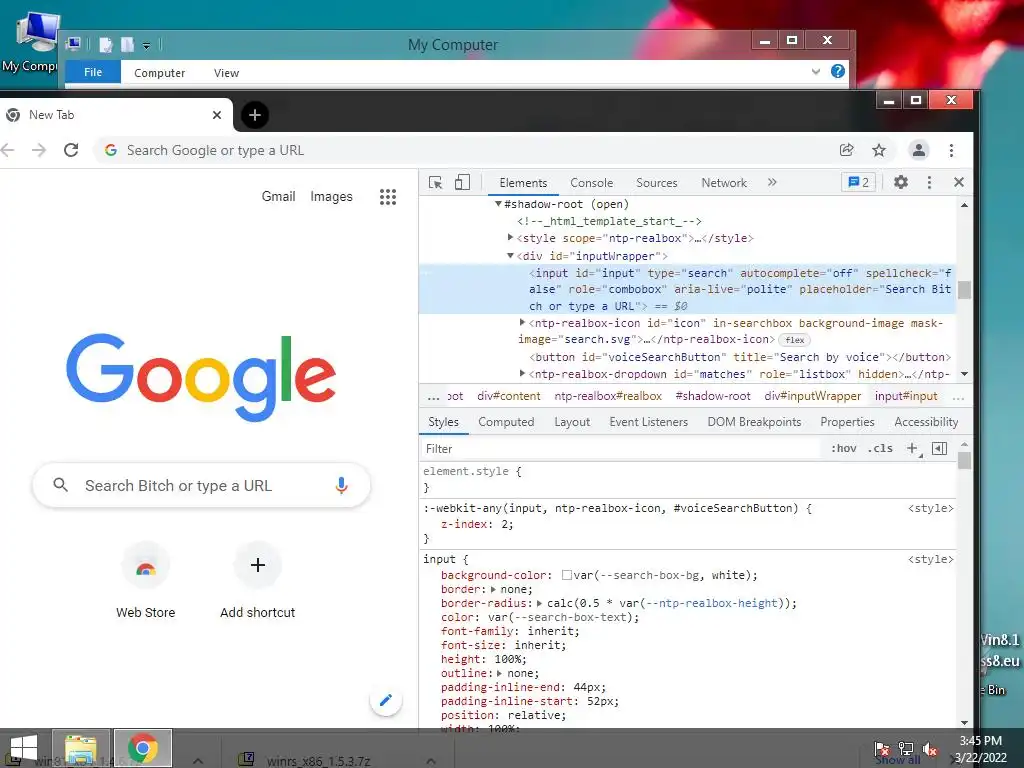Select ntp-realbox#realbox breadcrumb

[608, 396]
